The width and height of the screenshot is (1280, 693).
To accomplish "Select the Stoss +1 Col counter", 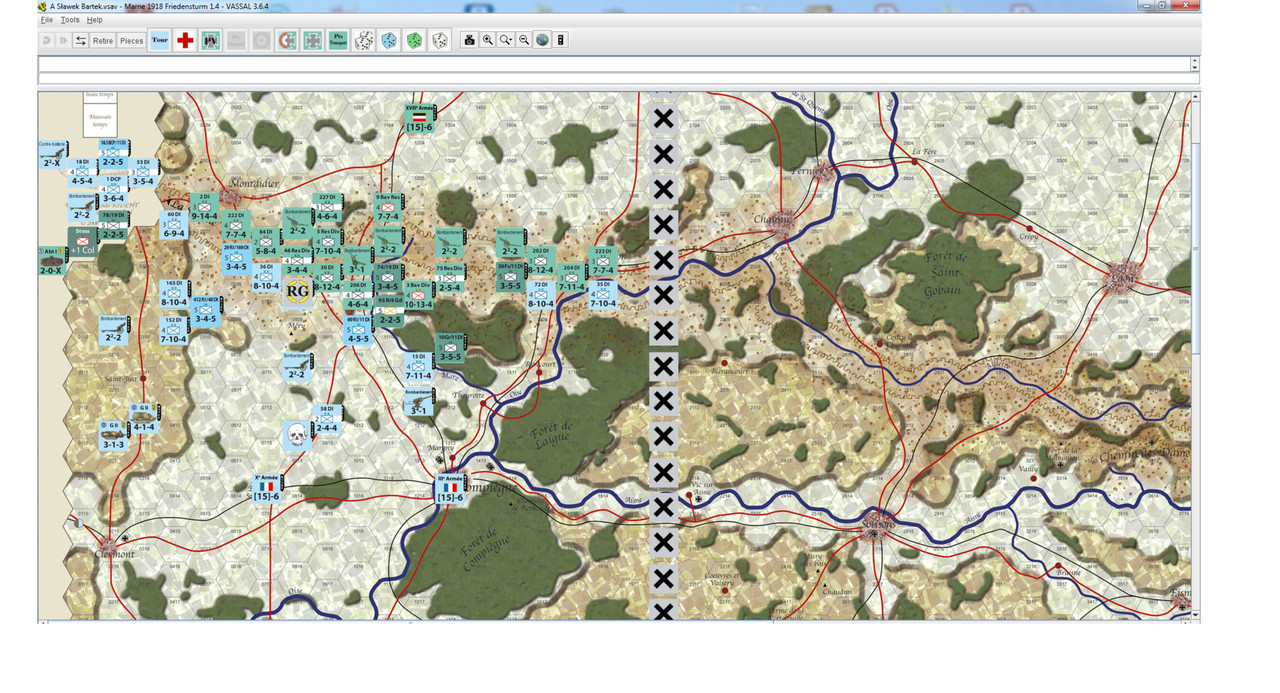I will [x=83, y=241].
